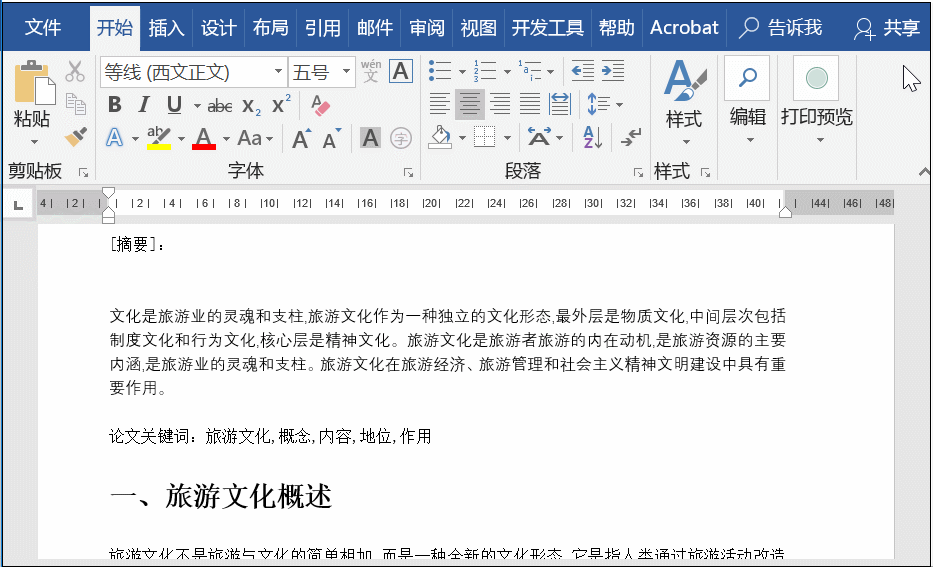
Task: Apply text effects outlined A
Action: pos(114,138)
